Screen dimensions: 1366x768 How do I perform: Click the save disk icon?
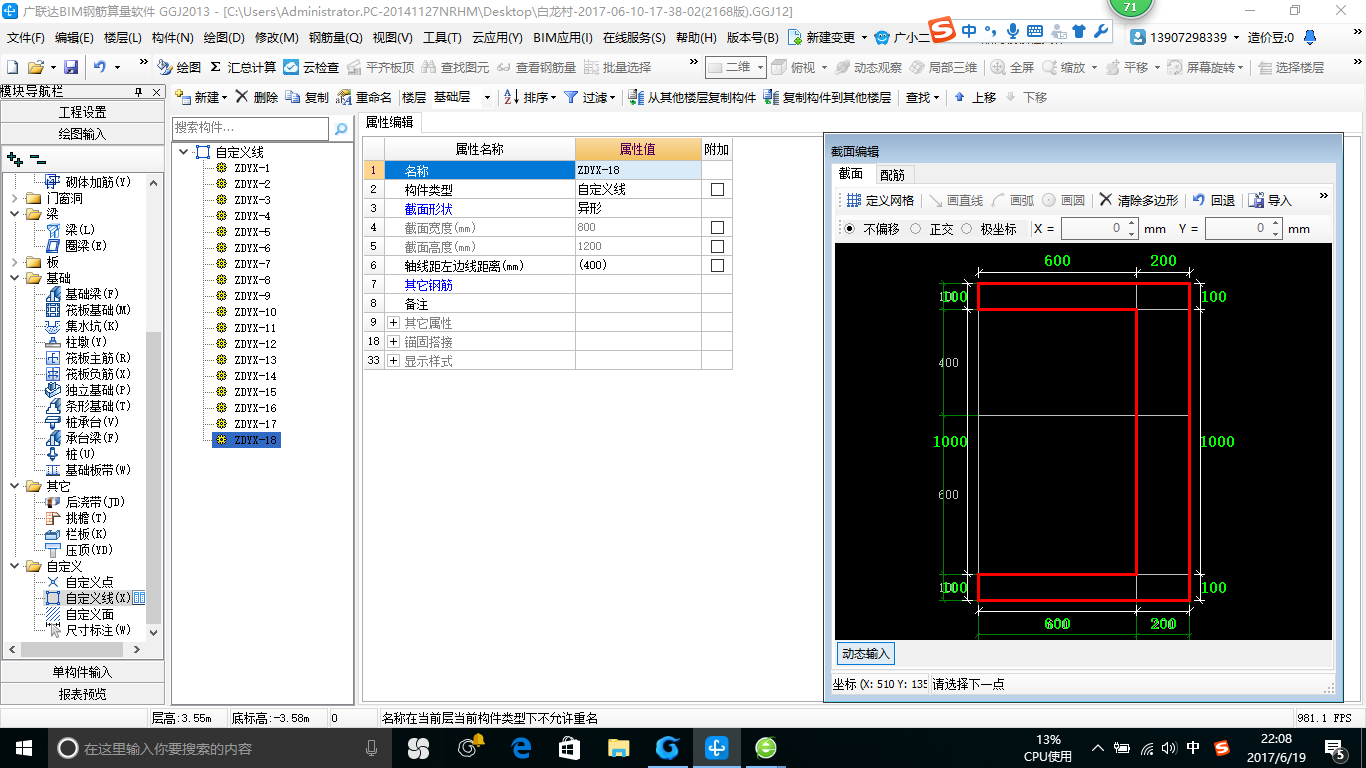tap(70, 67)
